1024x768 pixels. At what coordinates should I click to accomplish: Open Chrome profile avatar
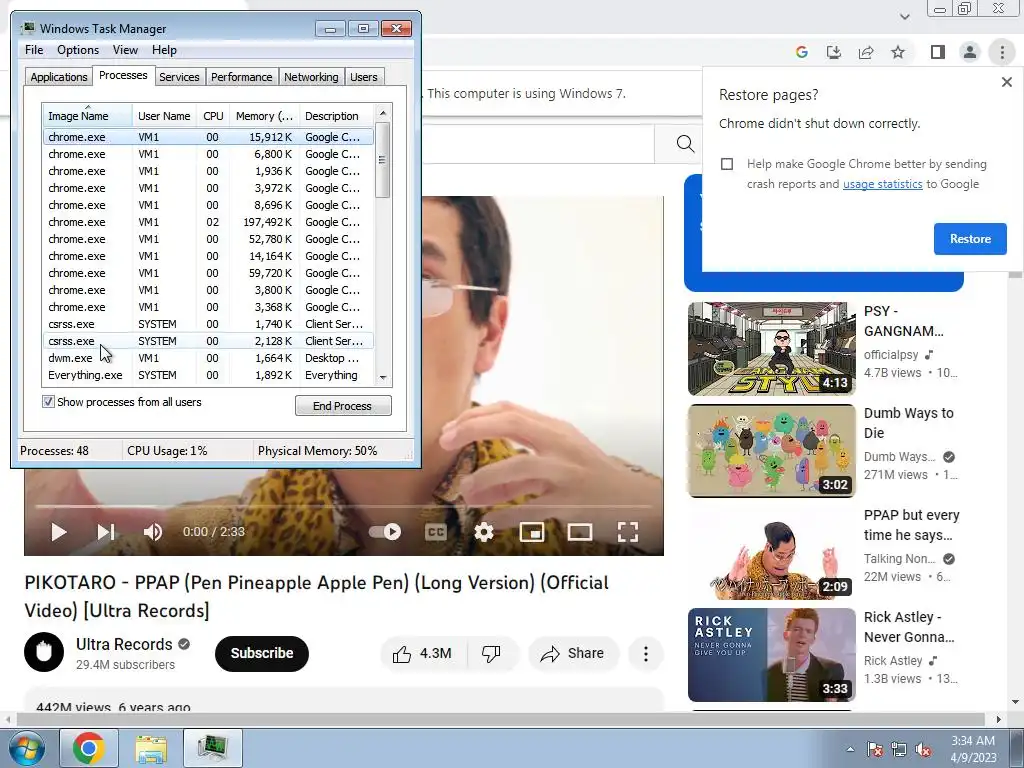click(x=970, y=52)
